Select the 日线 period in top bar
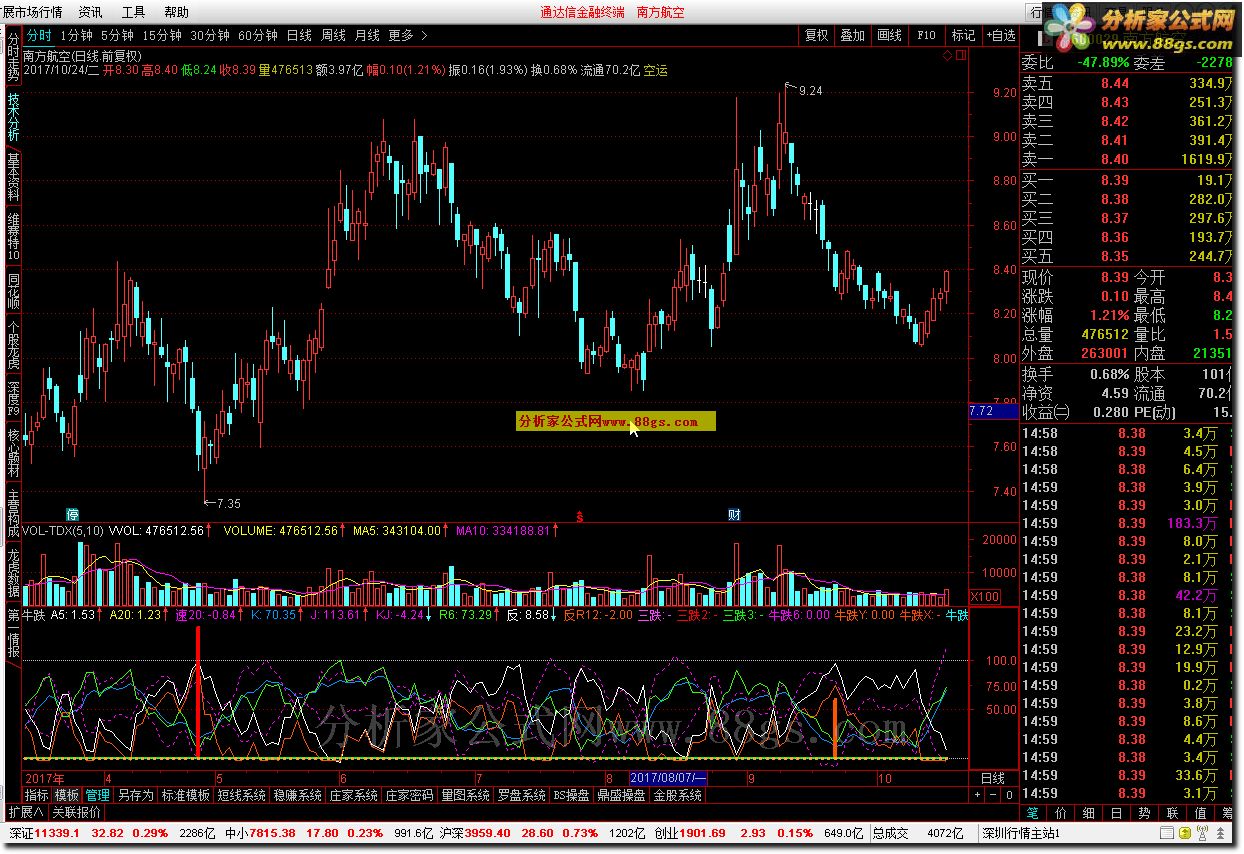1244x854 pixels. (299, 35)
